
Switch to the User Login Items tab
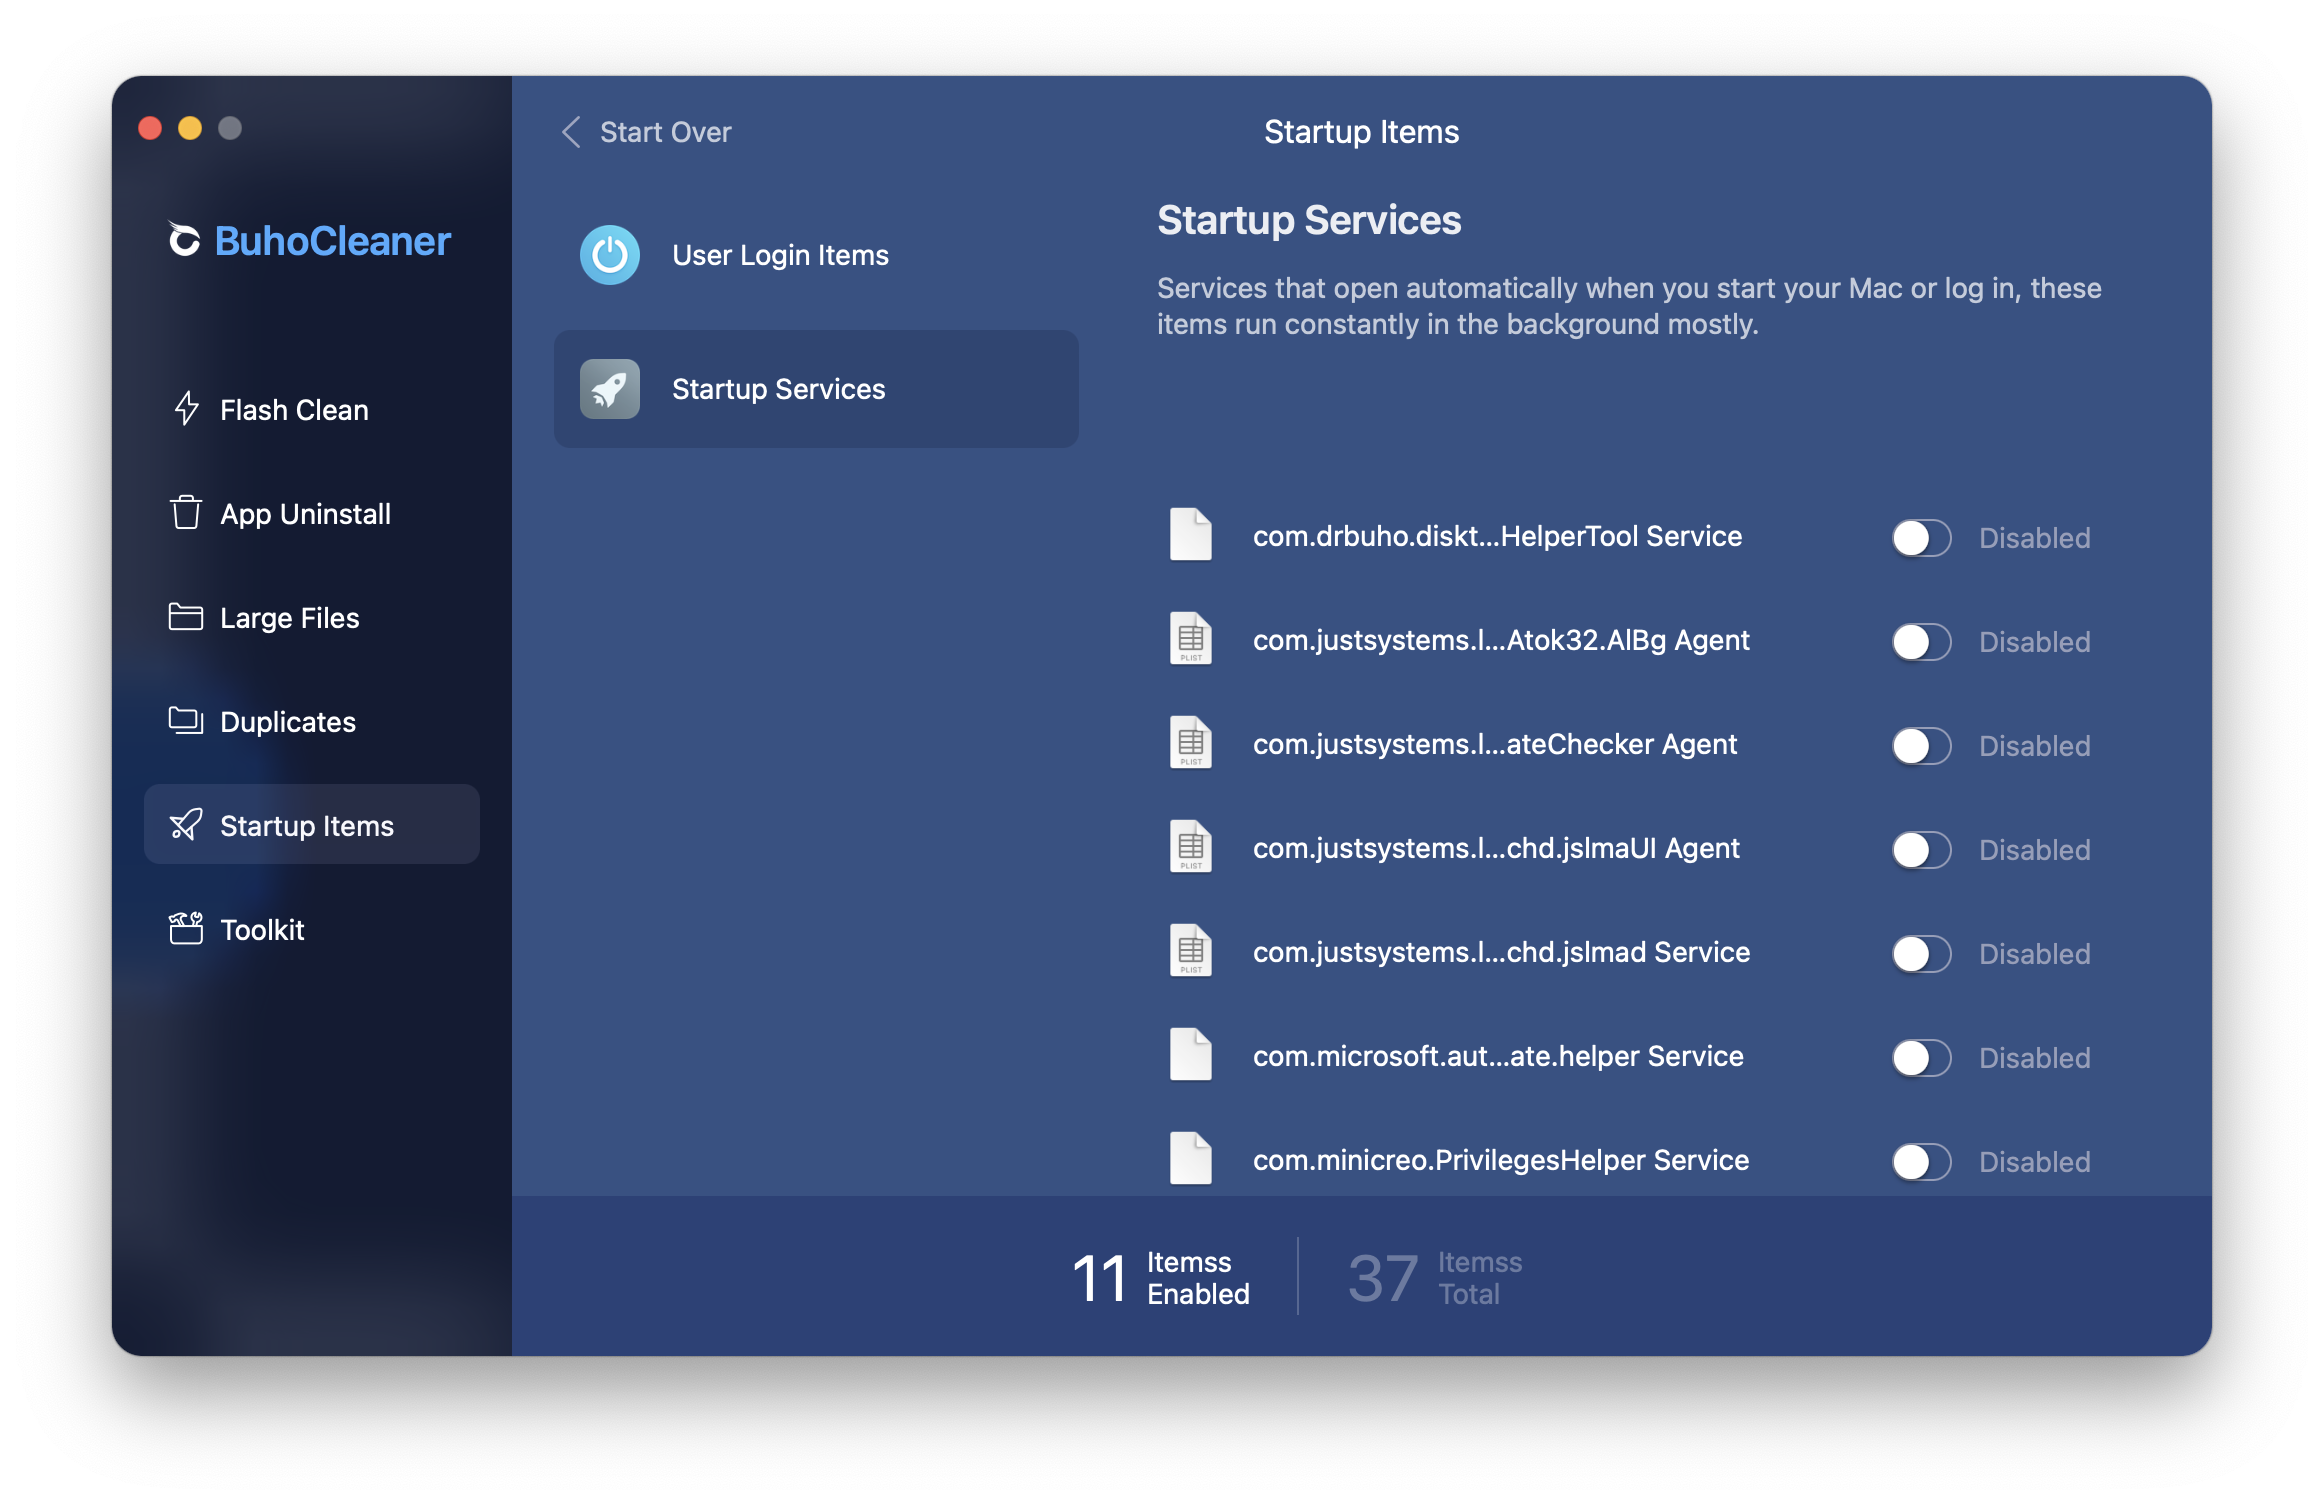(780, 255)
